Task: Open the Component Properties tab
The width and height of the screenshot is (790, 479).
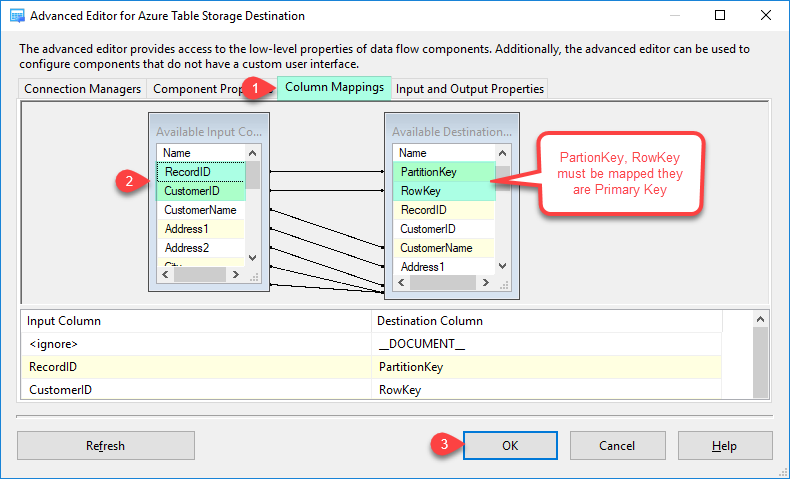Action: tap(212, 89)
